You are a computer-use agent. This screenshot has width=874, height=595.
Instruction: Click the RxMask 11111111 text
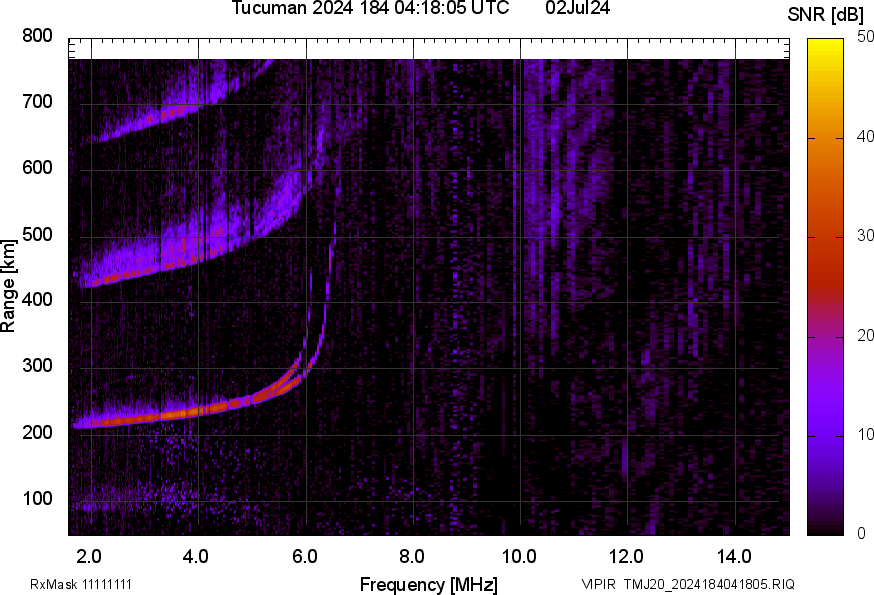pos(81,584)
